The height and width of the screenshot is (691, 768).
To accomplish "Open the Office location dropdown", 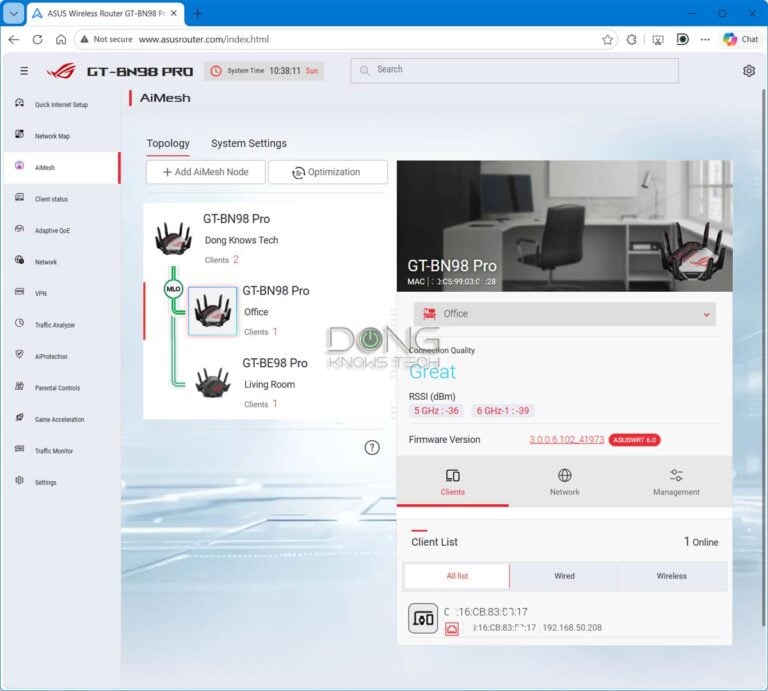I will (x=564, y=313).
